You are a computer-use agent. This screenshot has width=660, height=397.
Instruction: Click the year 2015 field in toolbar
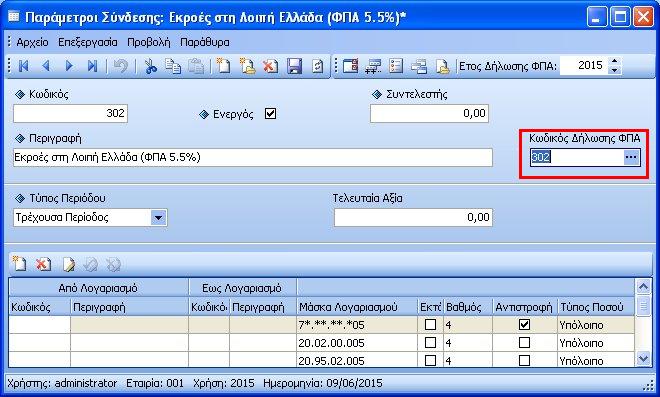tap(584, 66)
